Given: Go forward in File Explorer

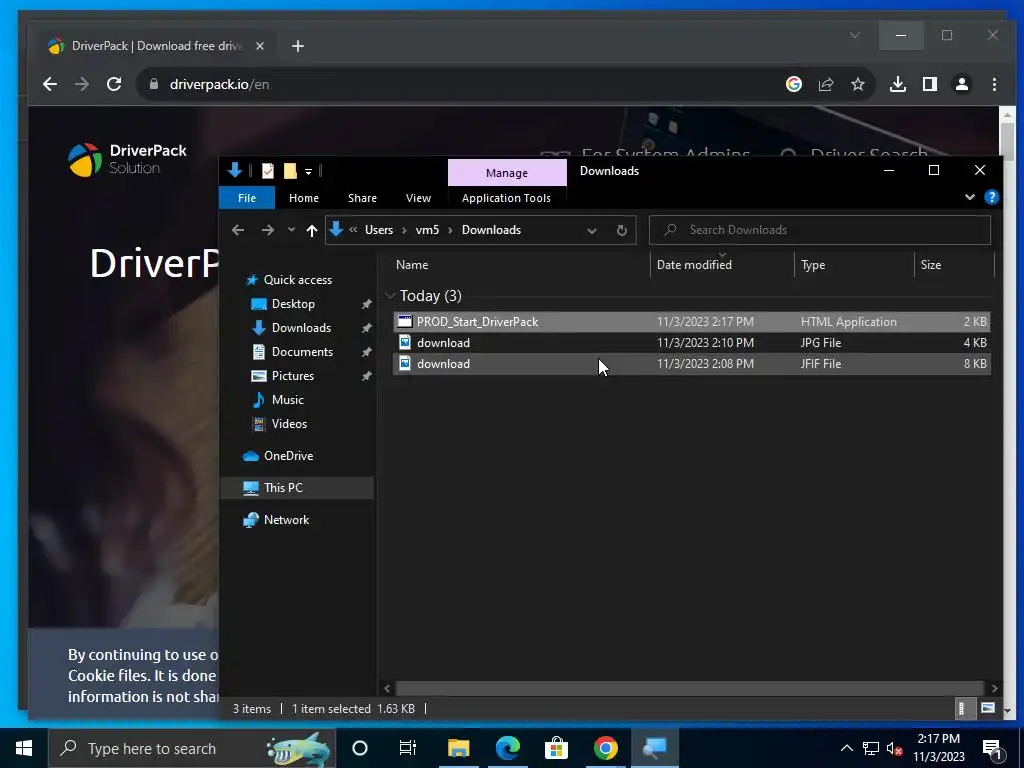Looking at the screenshot, I should [268, 230].
